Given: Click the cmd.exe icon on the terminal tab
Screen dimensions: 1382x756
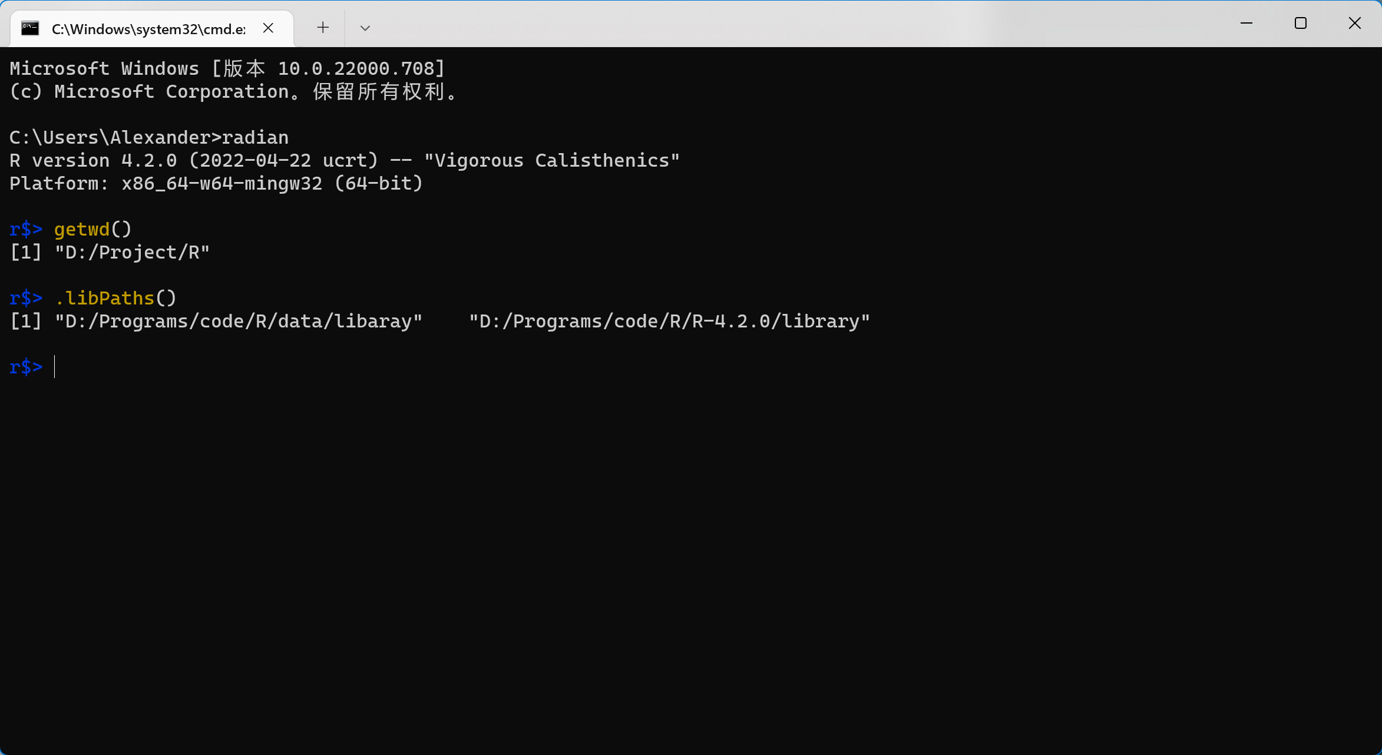Looking at the screenshot, I should tap(29, 28).
